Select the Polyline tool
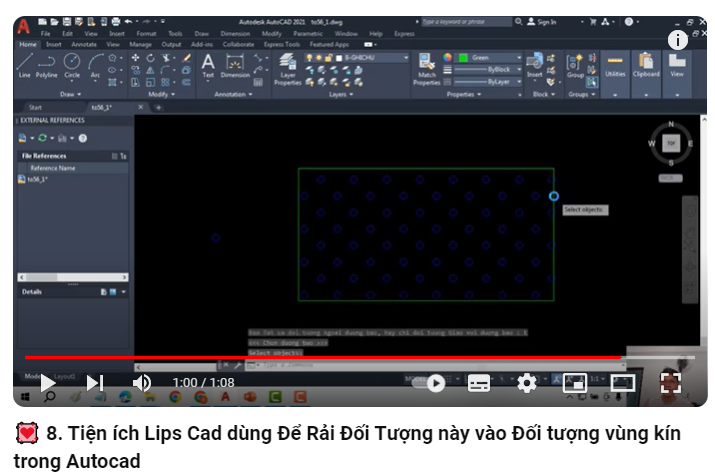Screen dimensions: 715x476 (x=47, y=66)
